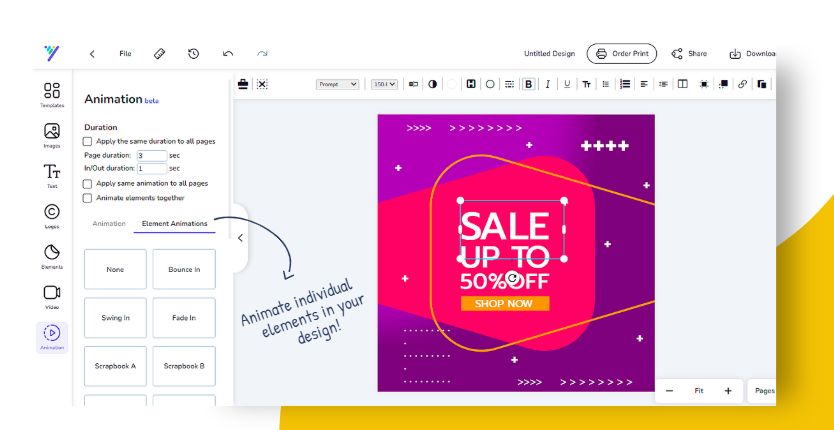The width and height of the screenshot is (834, 430).
Task: Choose the Fade In animation
Action: (184, 318)
